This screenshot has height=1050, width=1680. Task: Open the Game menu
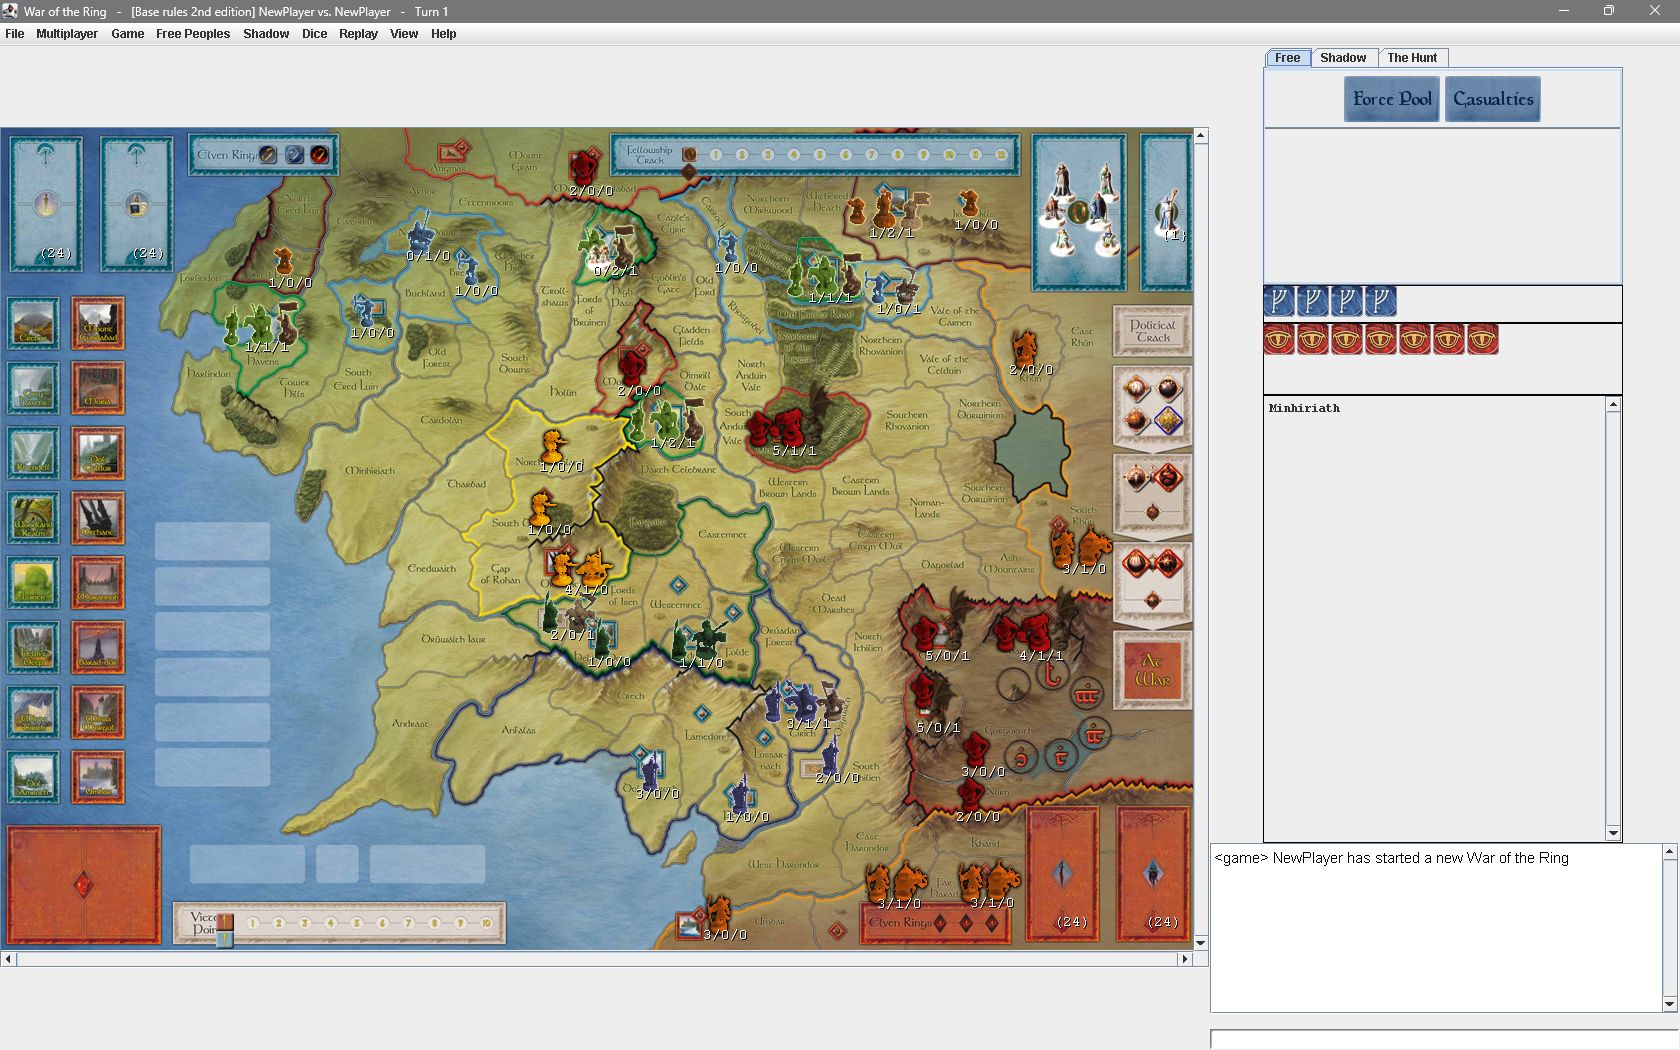[x=128, y=34]
